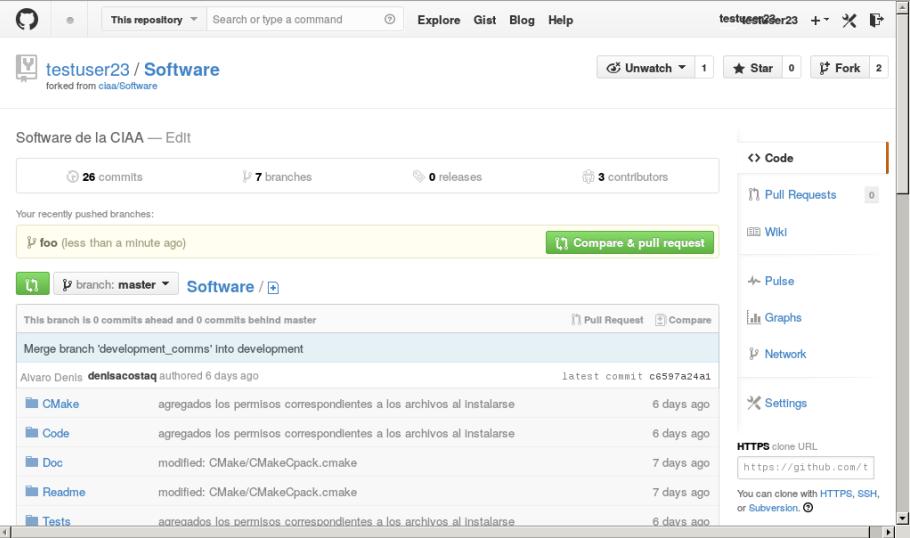Click the search help question mark icon

pos(389,19)
